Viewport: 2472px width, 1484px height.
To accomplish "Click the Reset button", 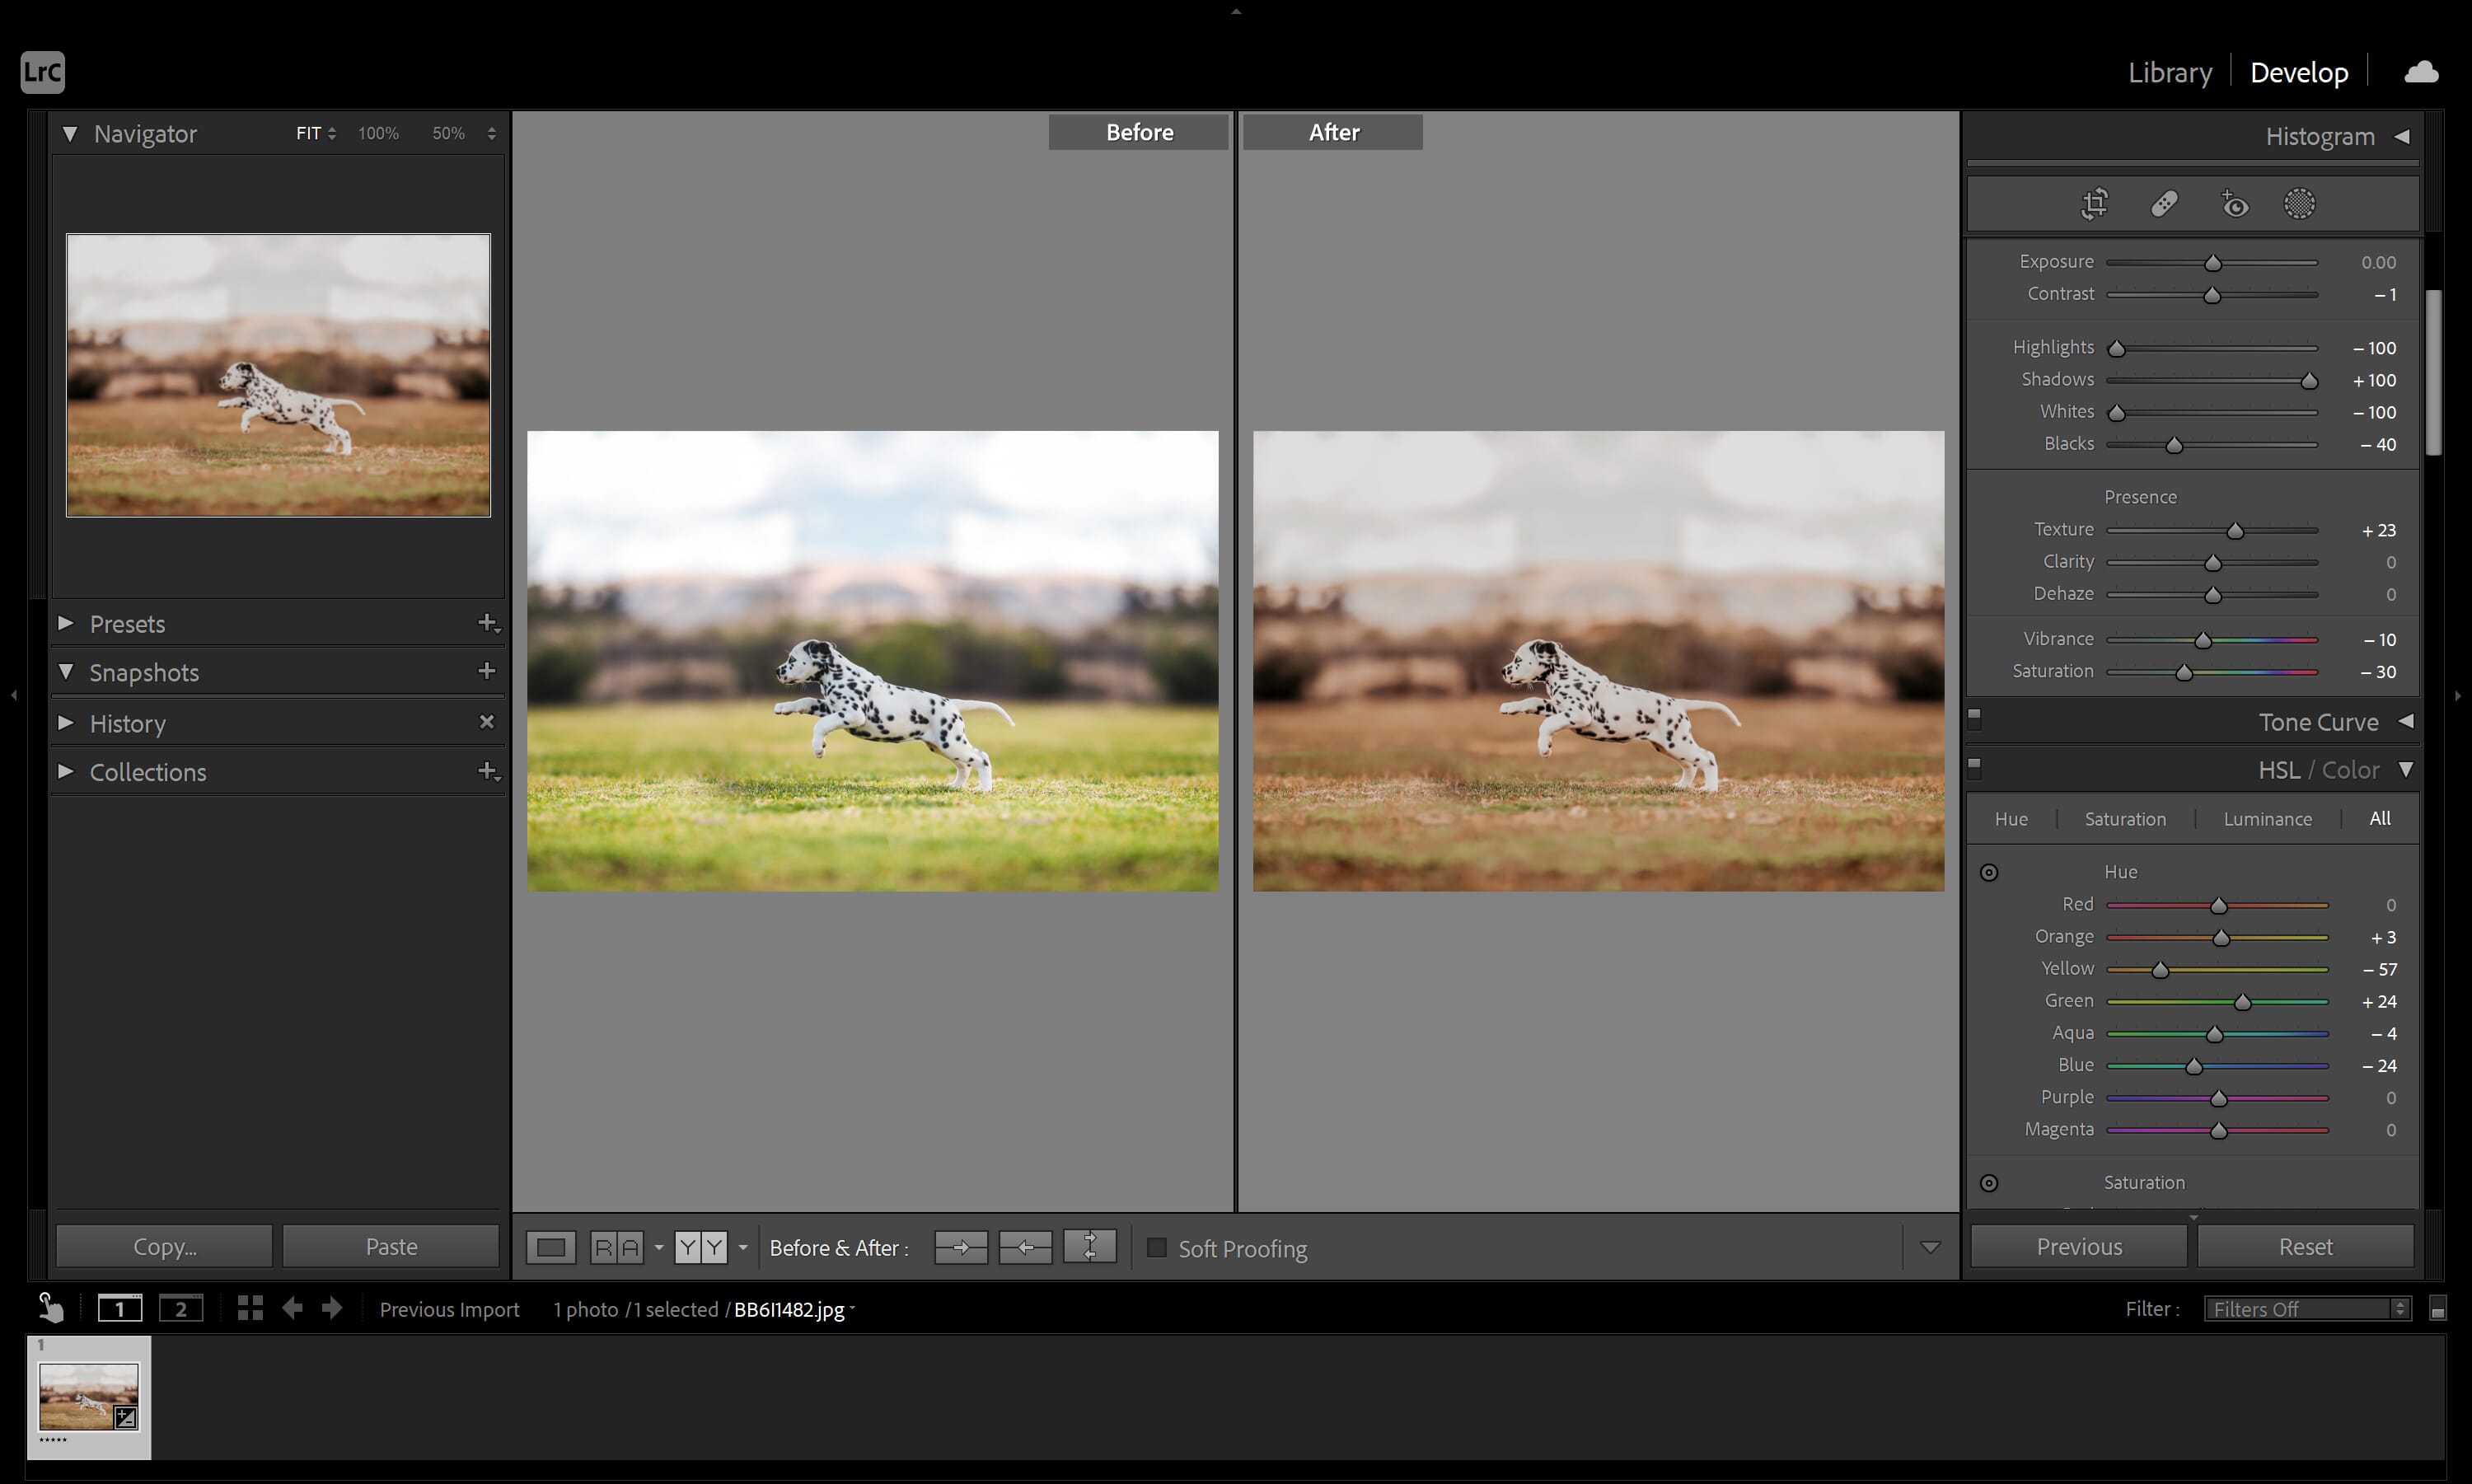I will click(x=2305, y=1246).
